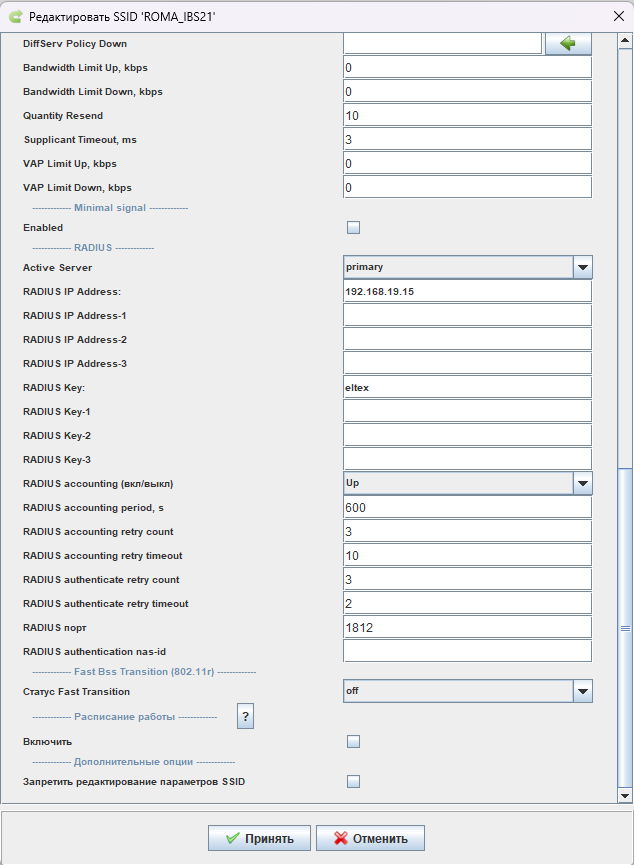This screenshot has width=634, height=865.
Task: Enable the Minimal signal checkbox
Action: pyautogui.click(x=353, y=227)
